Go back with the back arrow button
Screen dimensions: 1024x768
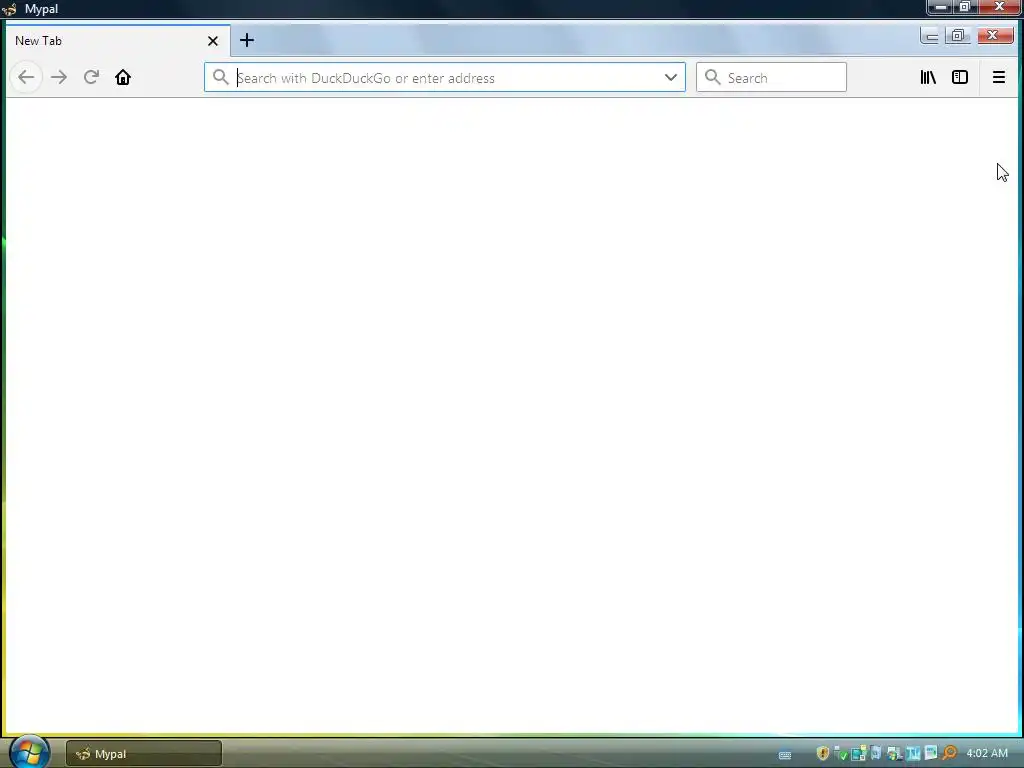coord(26,77)
